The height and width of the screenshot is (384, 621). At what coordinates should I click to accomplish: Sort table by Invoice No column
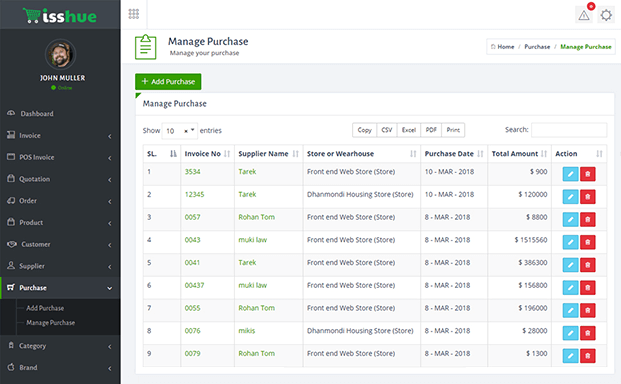click(x=208, y=154)
